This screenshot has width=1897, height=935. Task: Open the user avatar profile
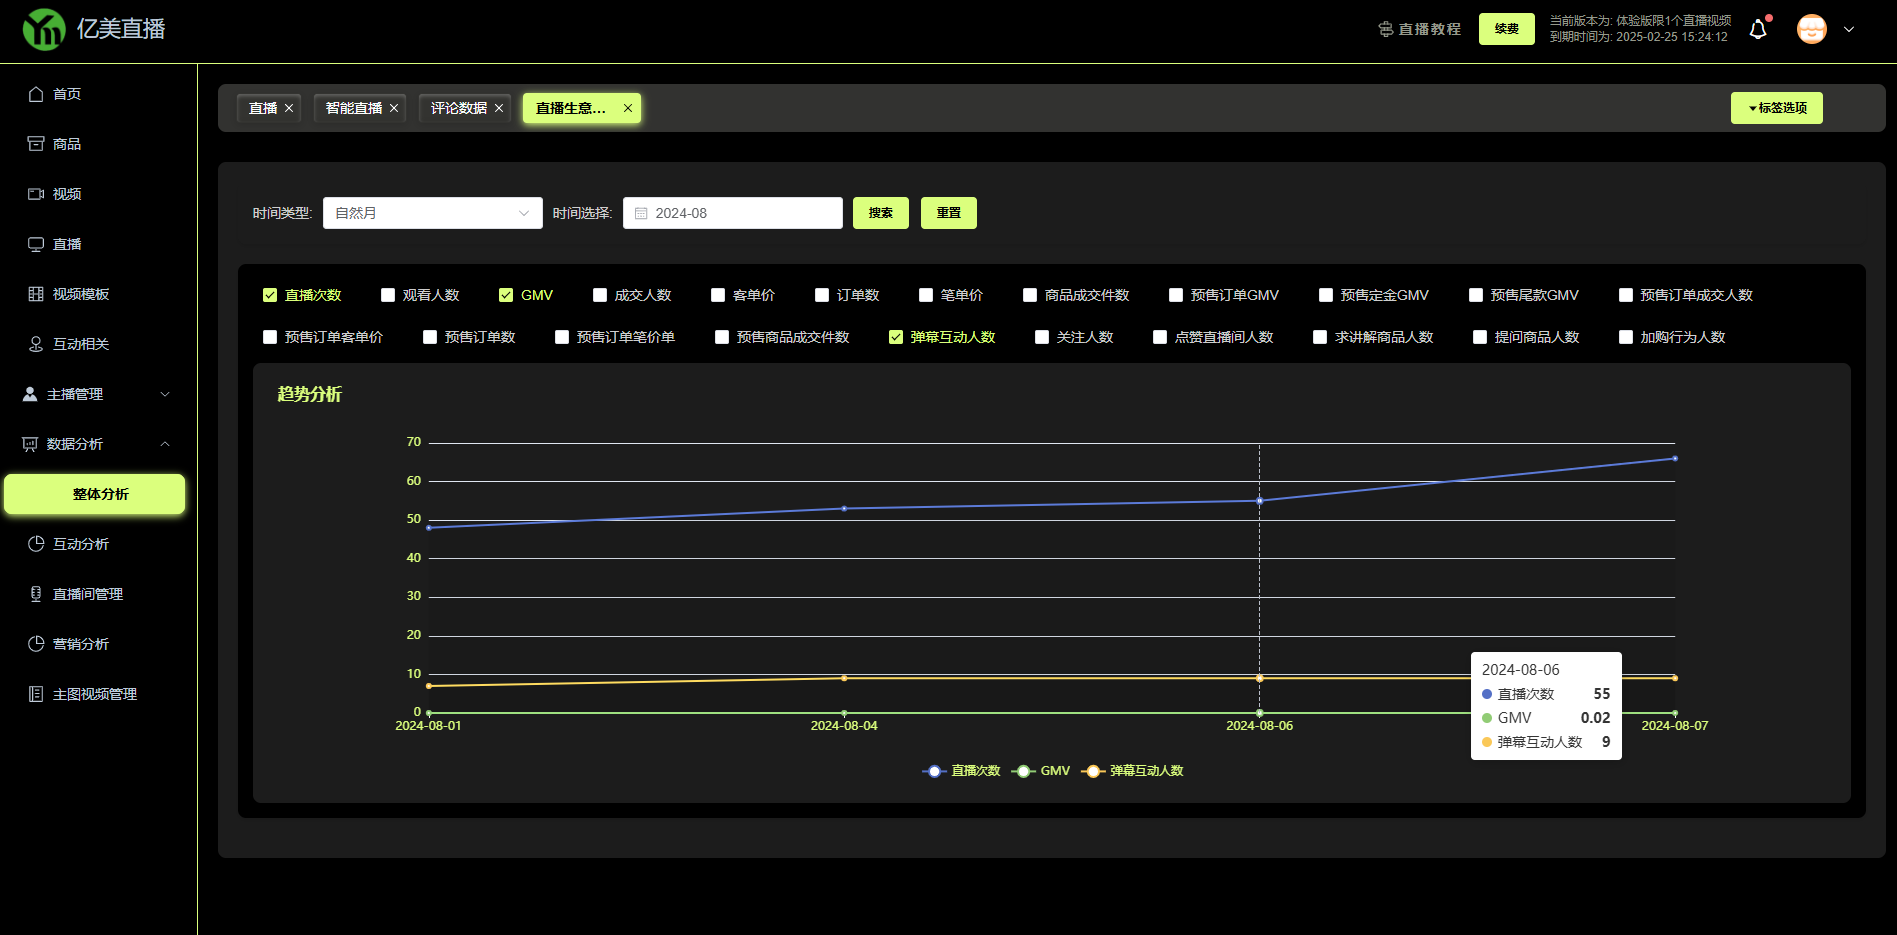point(1811,29)
